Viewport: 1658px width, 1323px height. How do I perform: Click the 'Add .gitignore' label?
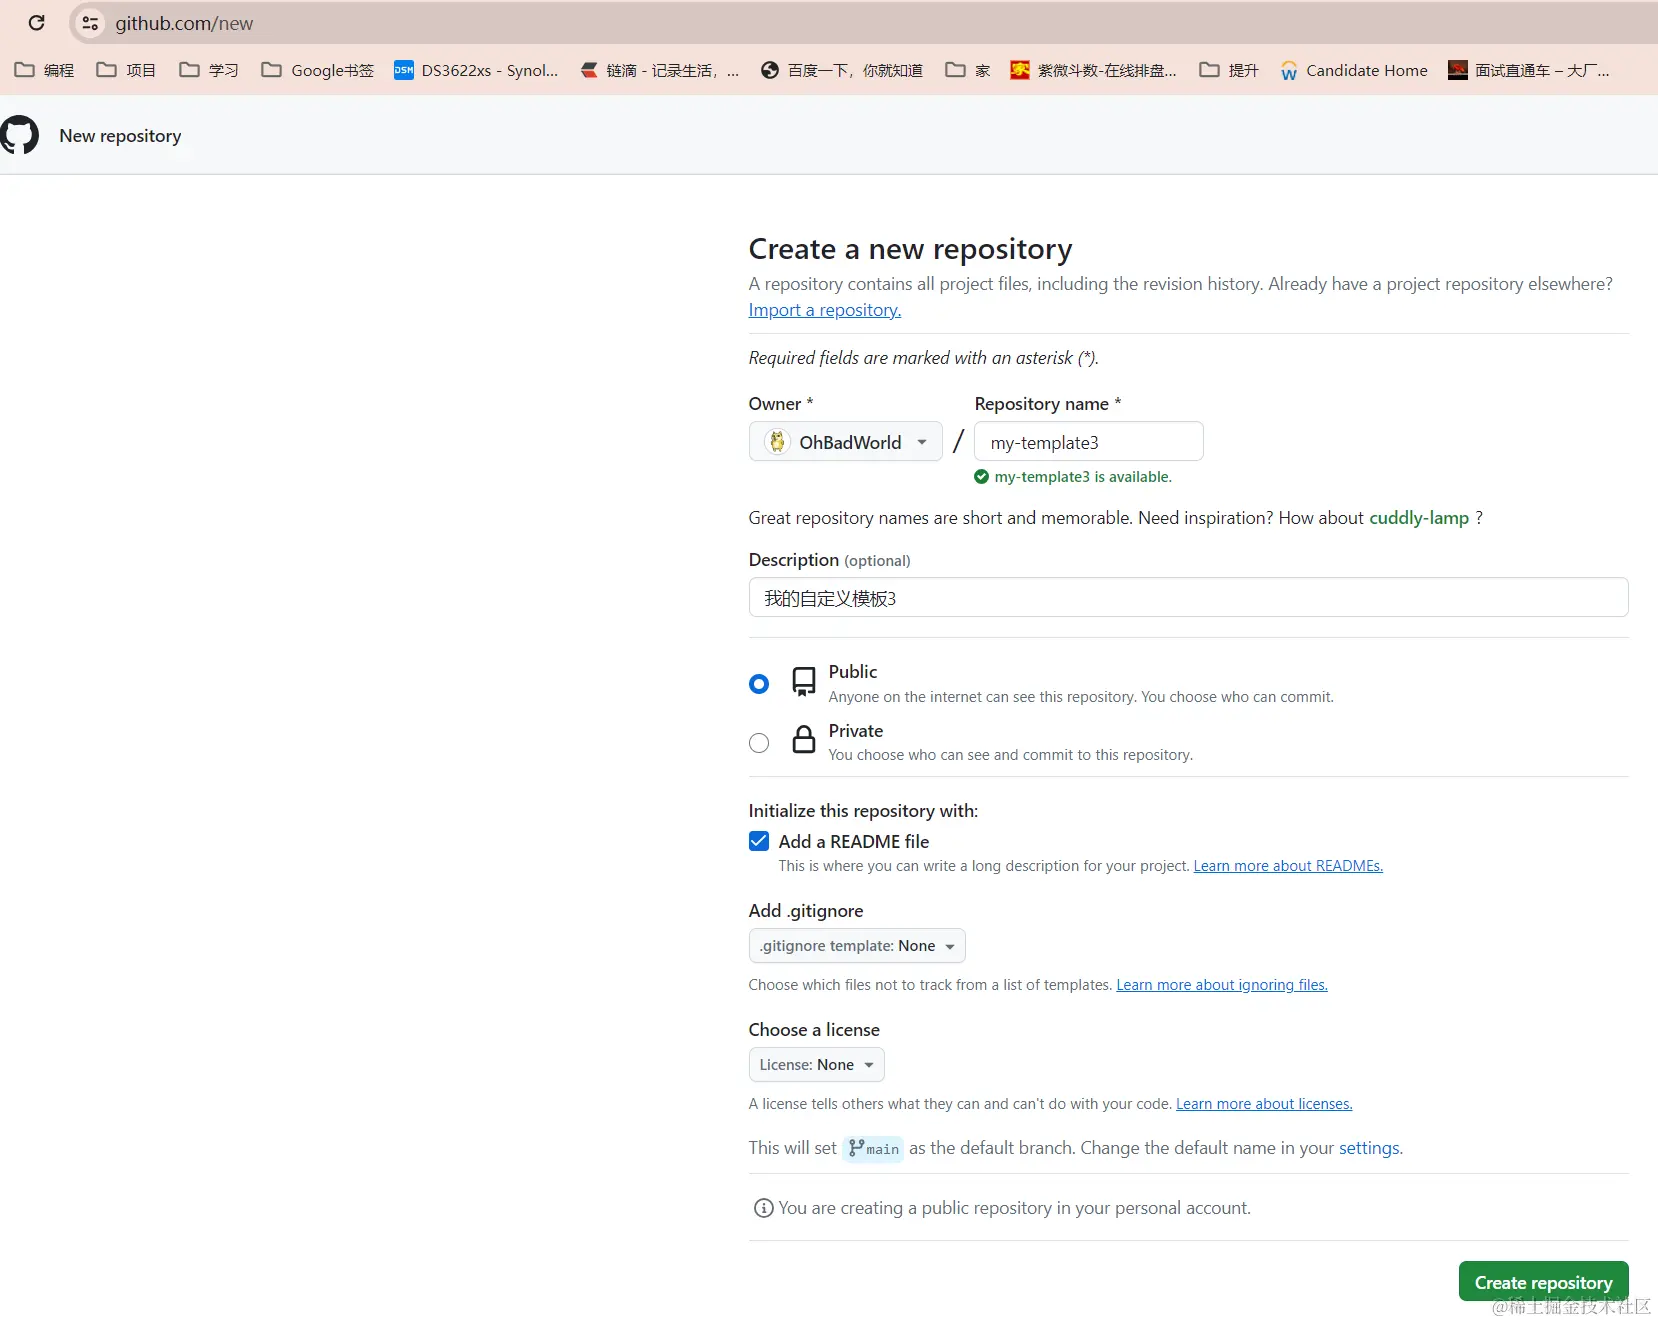(806, 911)
